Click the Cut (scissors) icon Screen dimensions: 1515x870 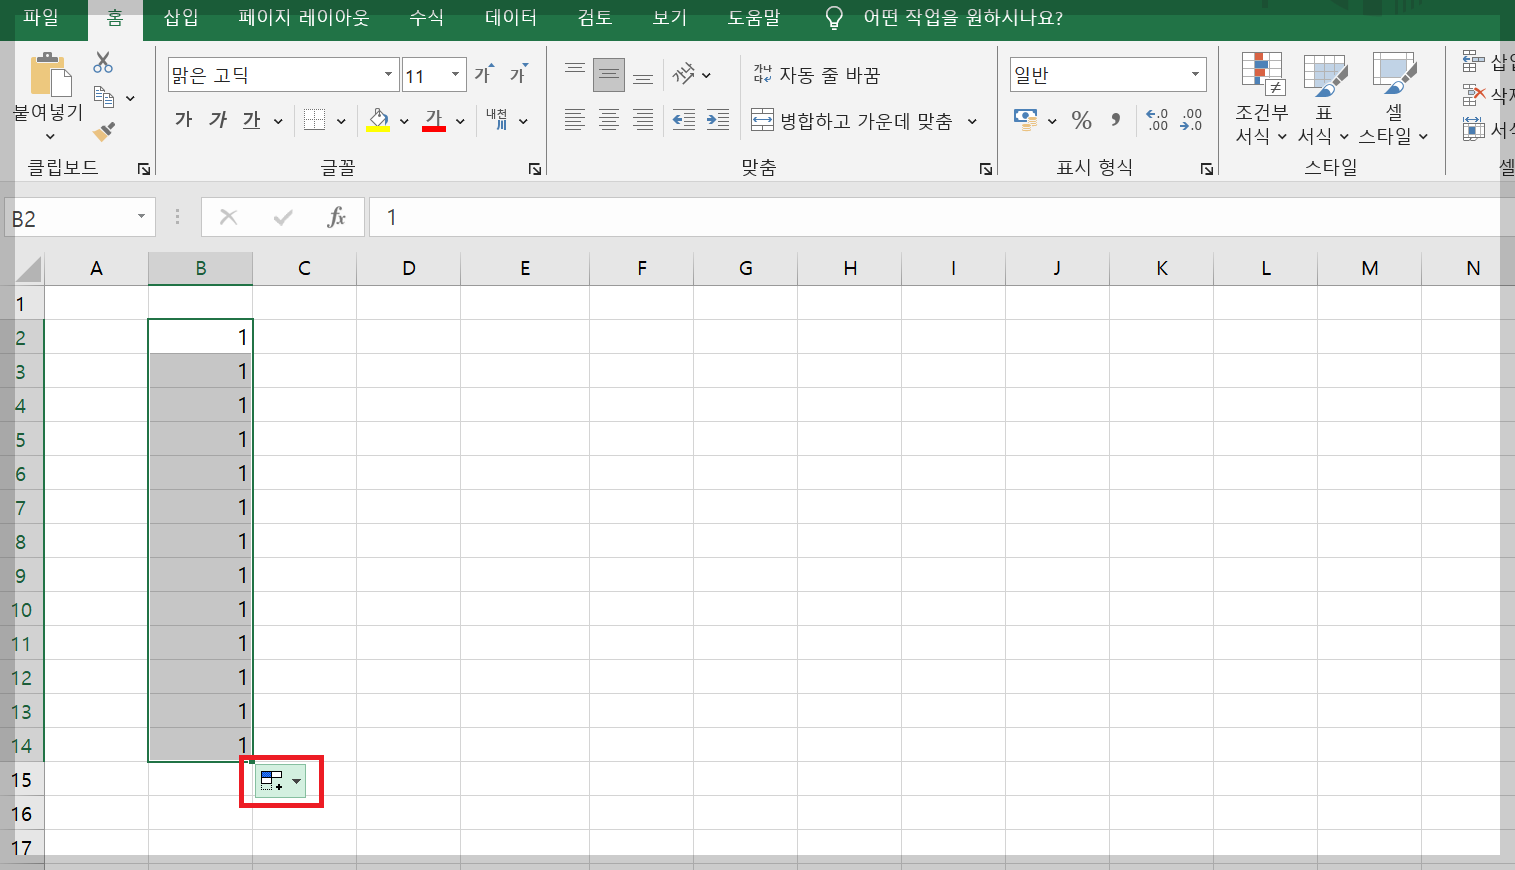101,61
